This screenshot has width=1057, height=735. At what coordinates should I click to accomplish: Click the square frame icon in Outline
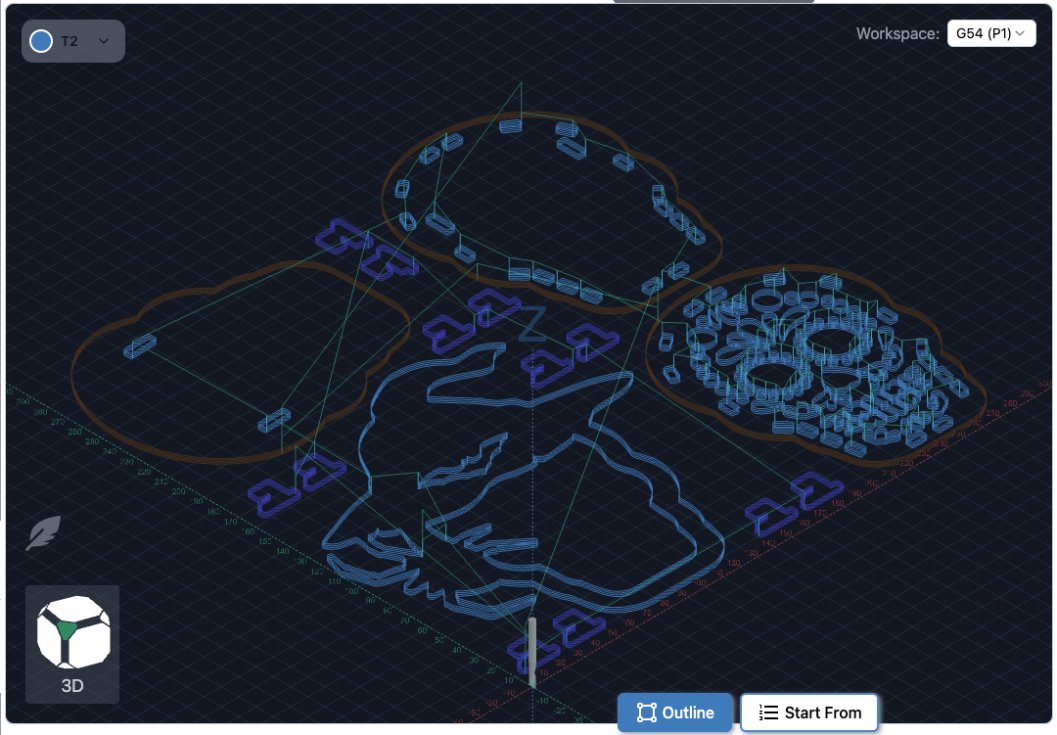(646, 713)
